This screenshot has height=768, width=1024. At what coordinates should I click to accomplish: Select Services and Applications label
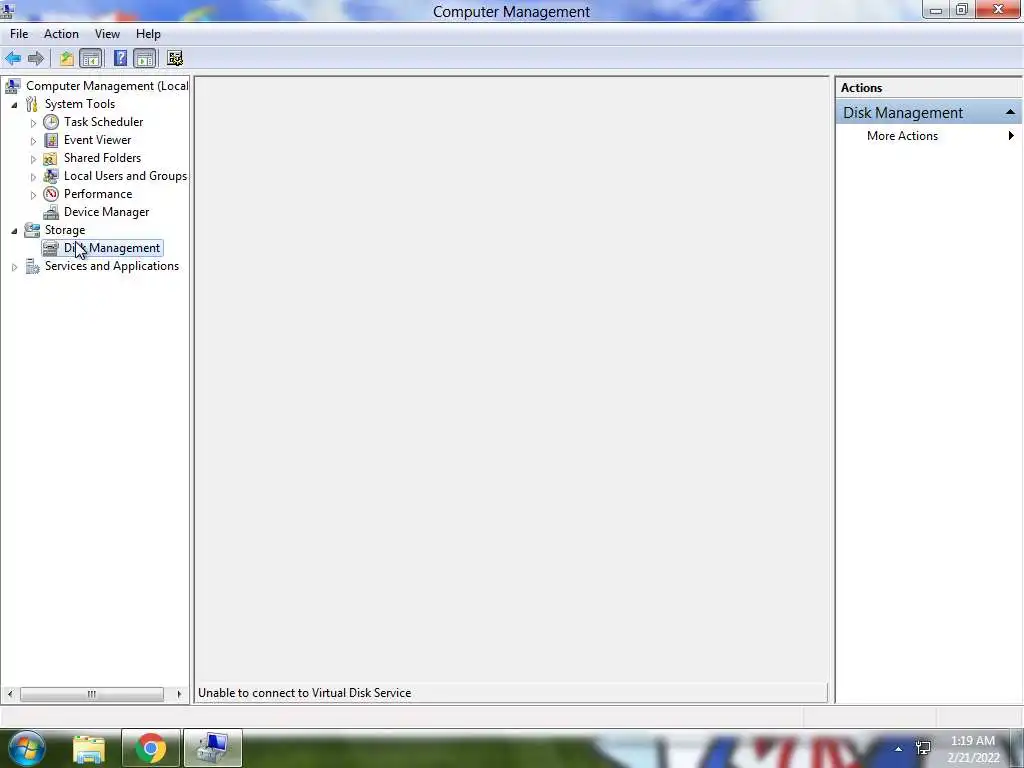112,266
